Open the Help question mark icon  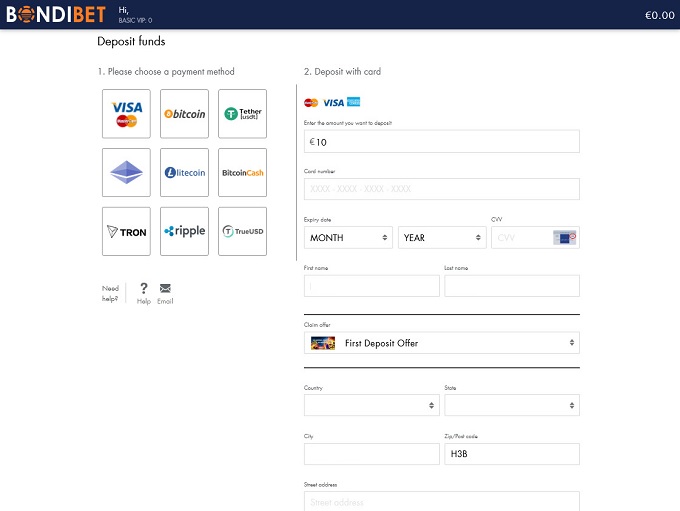[x=144, y=289]
